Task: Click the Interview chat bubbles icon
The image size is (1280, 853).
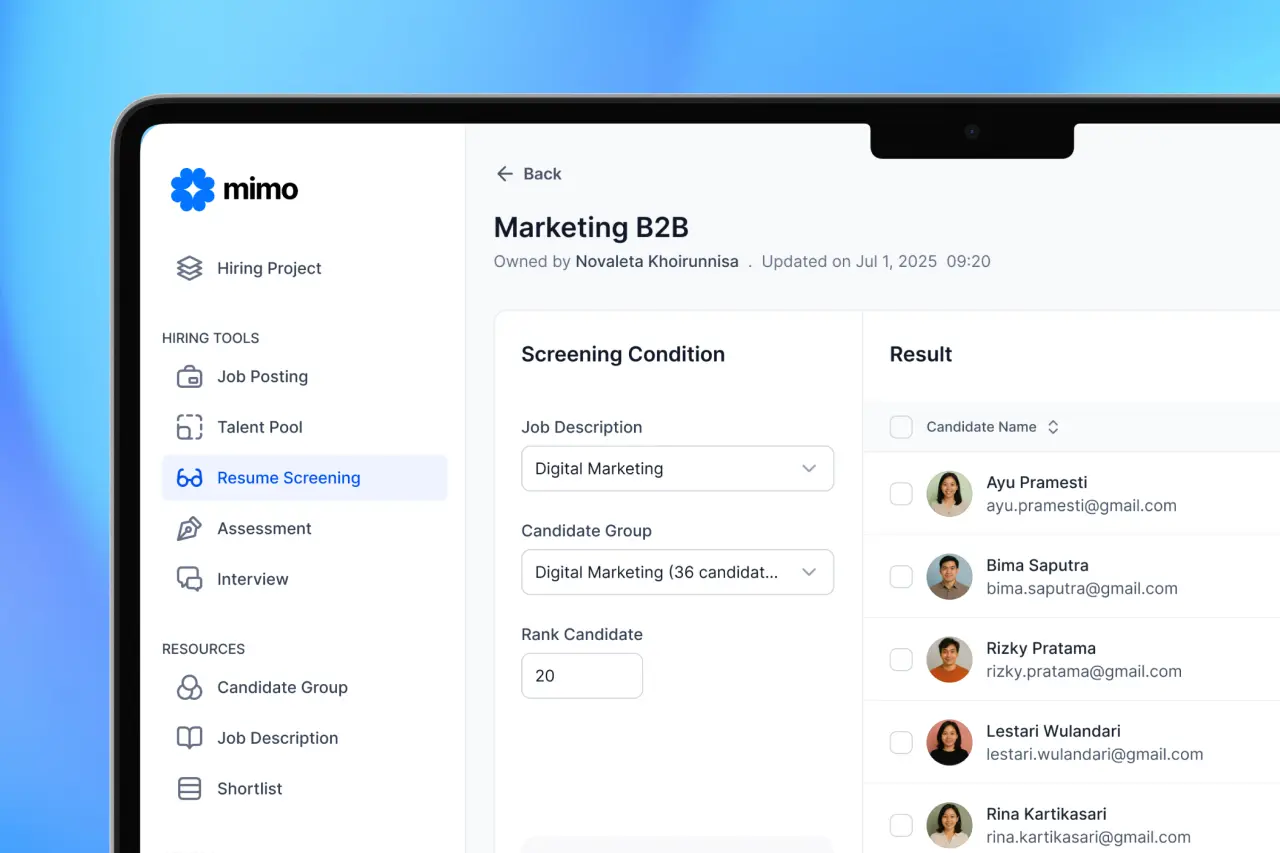Action: click(x=189, y=579)
